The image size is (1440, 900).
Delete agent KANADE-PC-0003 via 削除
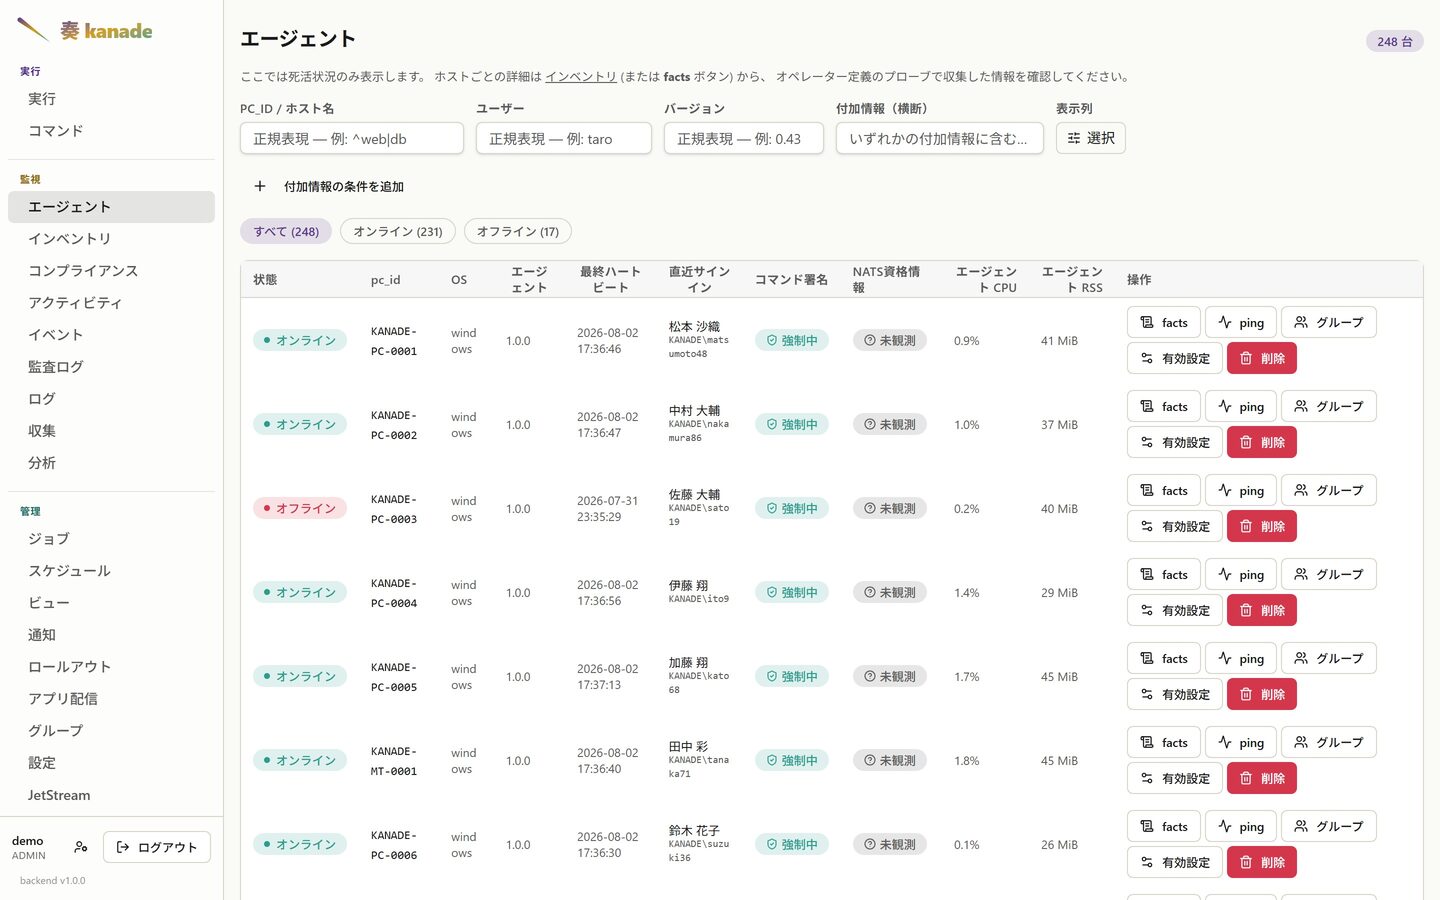click(x=1262, y=526)
